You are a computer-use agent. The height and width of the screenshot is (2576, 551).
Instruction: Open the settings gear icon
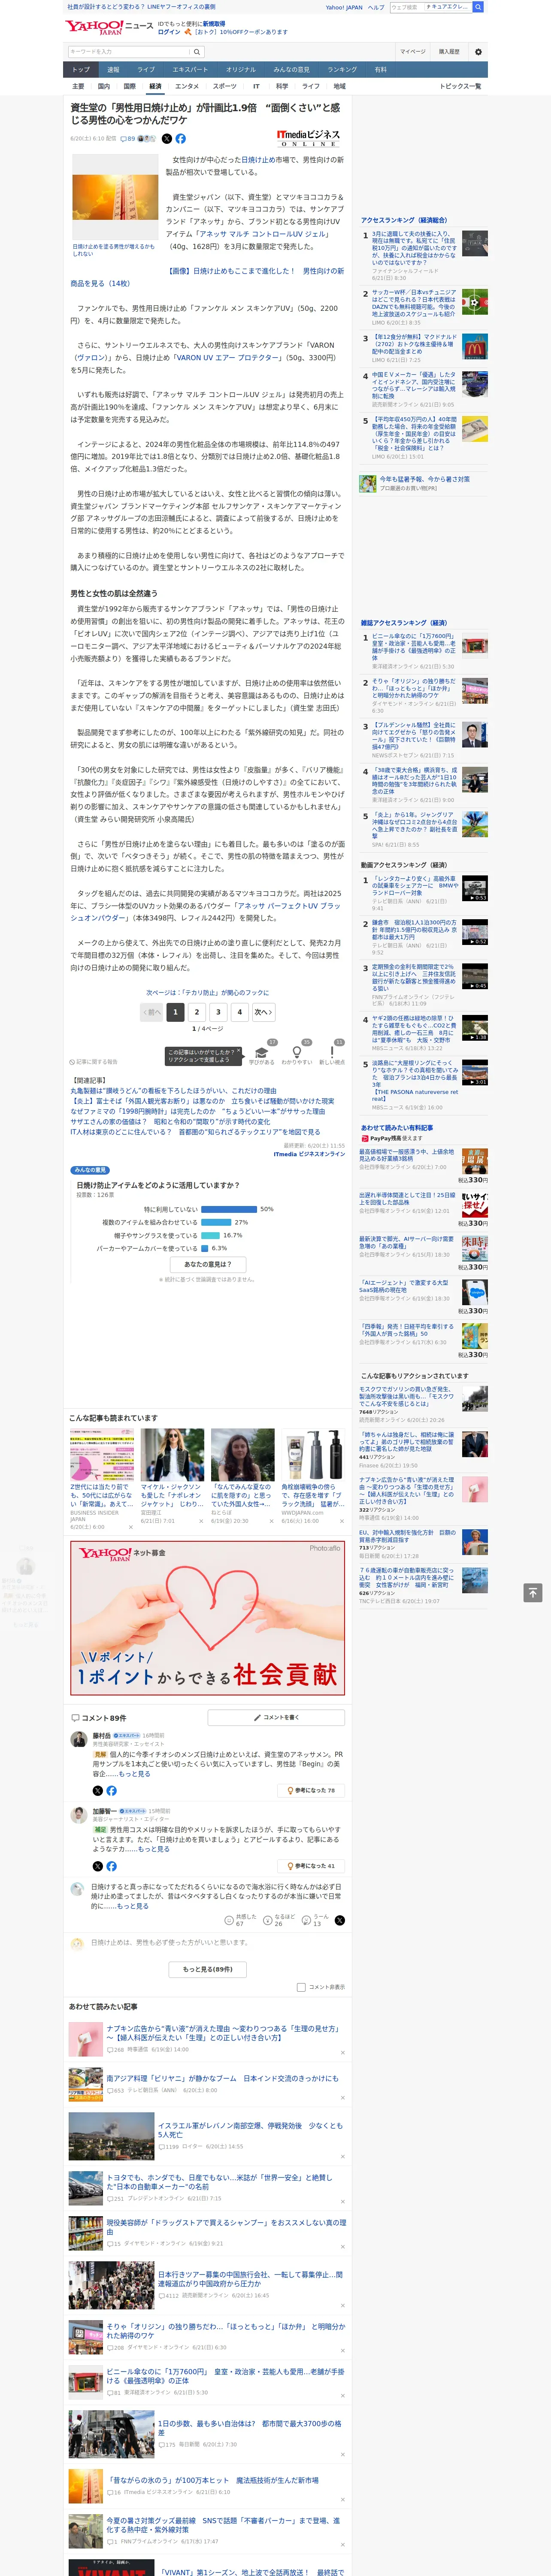(478, 52)
